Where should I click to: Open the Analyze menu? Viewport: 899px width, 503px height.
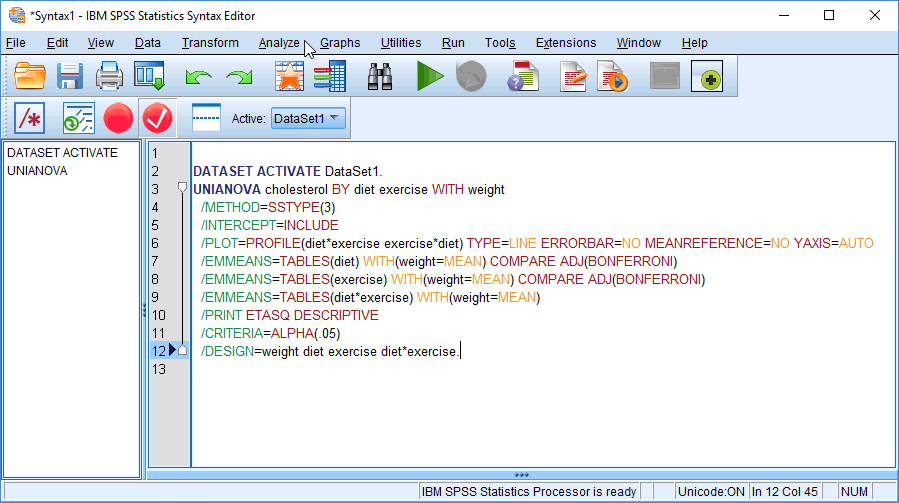coord(279,43)
